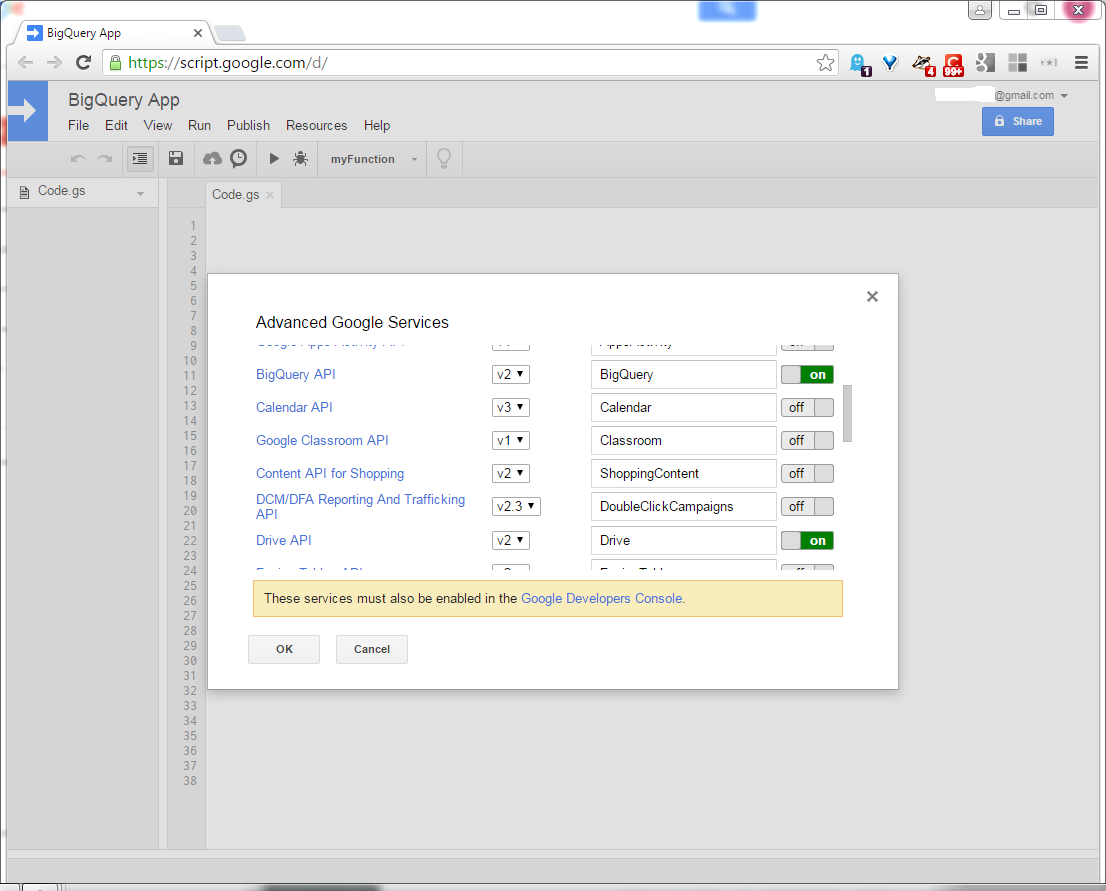Click the lightbulb hint icon

(444, 158)
